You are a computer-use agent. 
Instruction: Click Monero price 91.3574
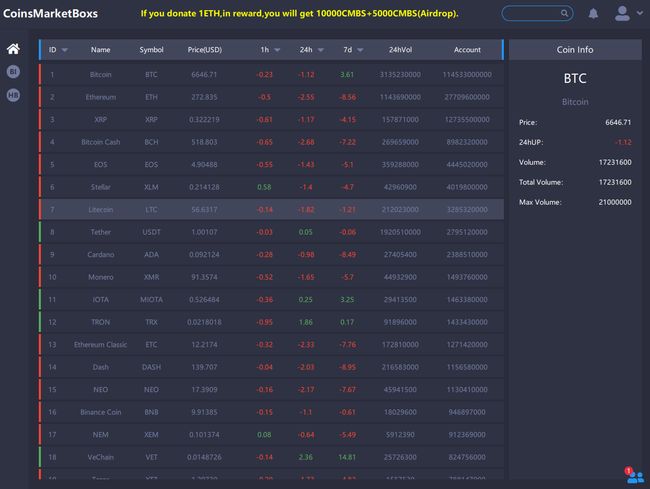[x=204, y=277]
